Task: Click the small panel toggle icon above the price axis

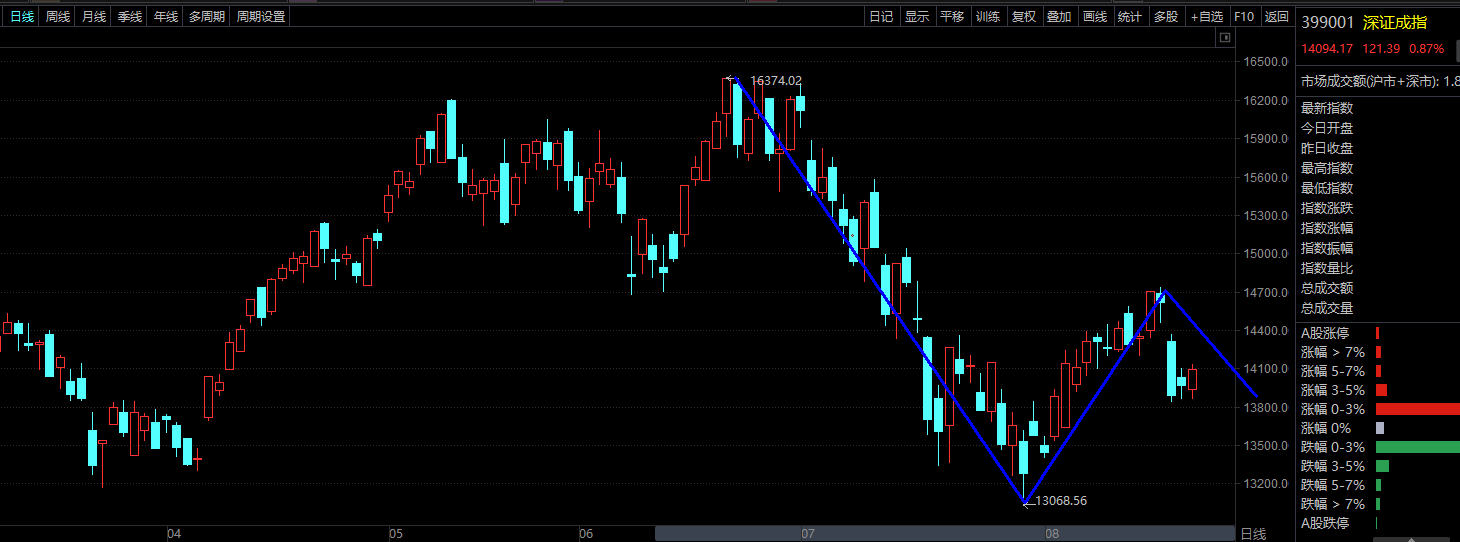Action: click(1224, 38)
